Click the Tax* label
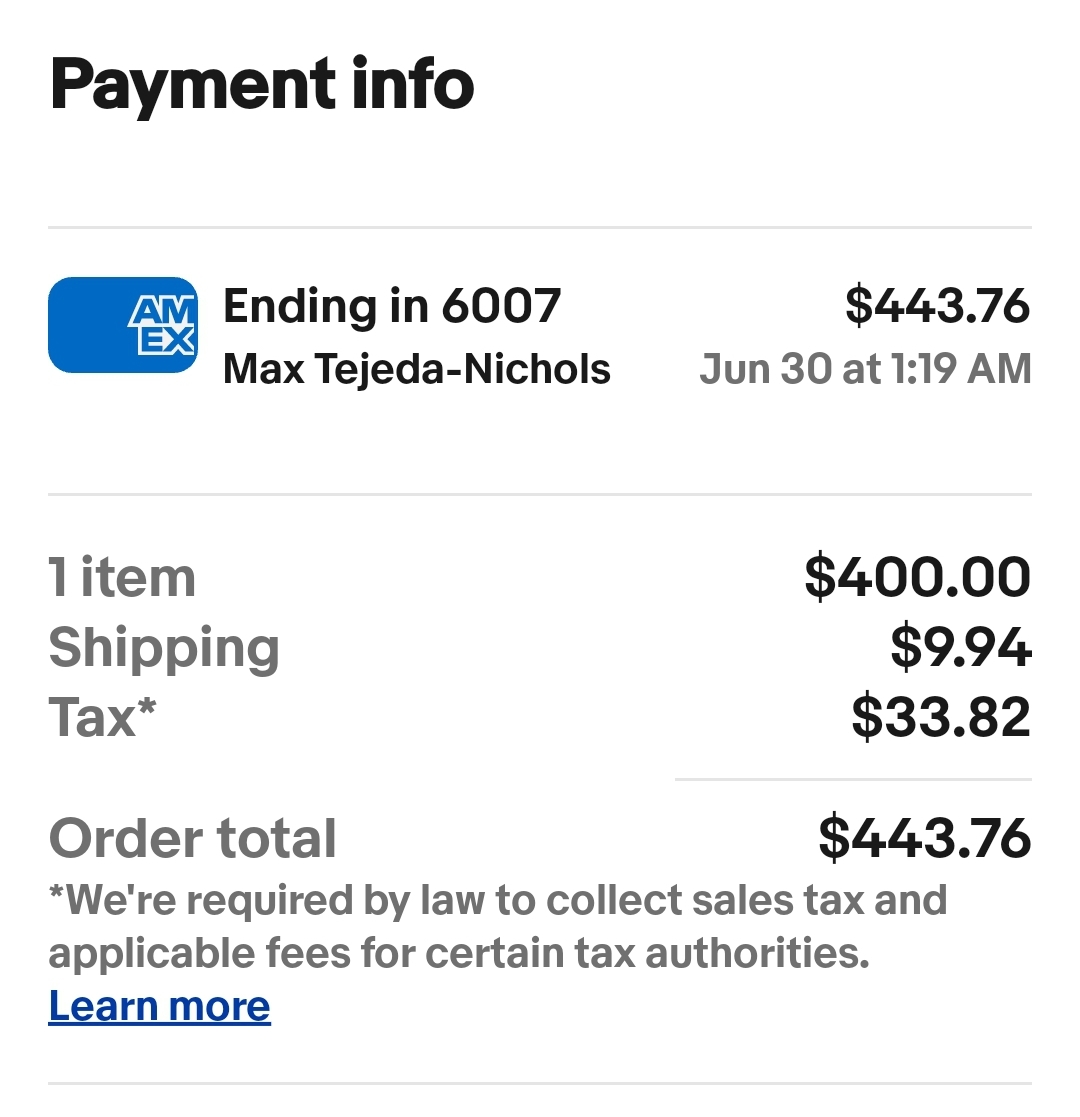This screenshot has height=1117, width=1080. point(102,717)
